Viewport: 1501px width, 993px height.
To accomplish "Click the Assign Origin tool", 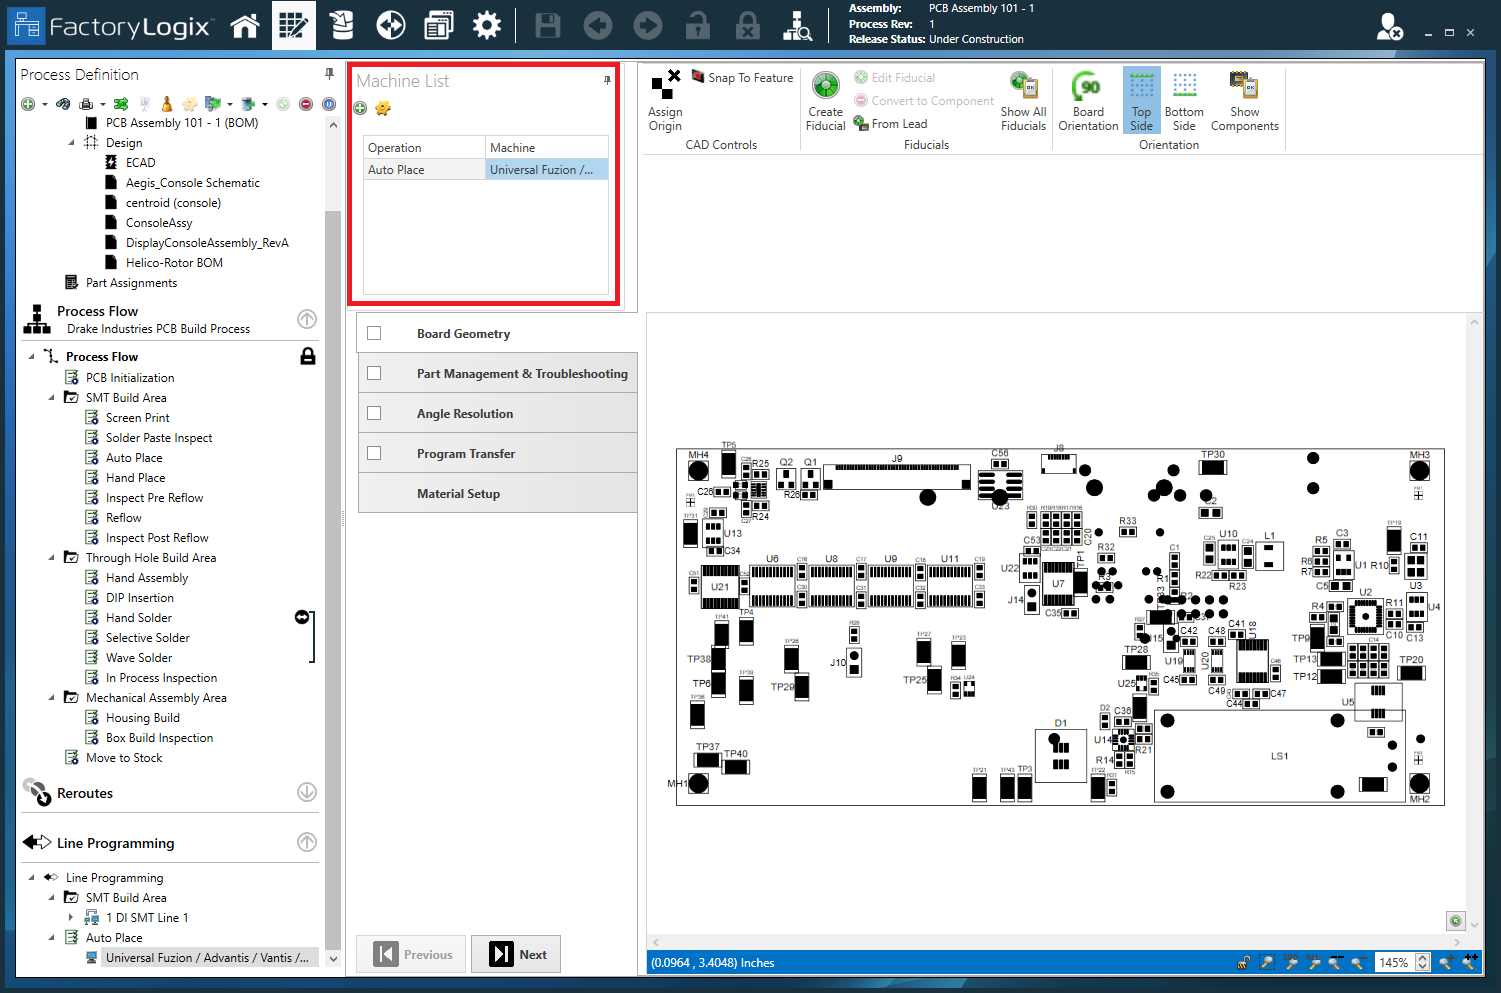I will click(665, 100).
